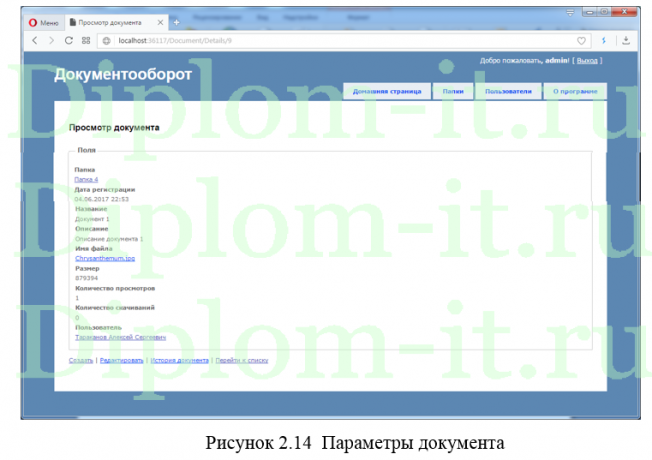This screenshot has height=460, width=652.
Task: Add page to bookmarks heart icon
Action: pyautogui.click(x=581, y=41)
